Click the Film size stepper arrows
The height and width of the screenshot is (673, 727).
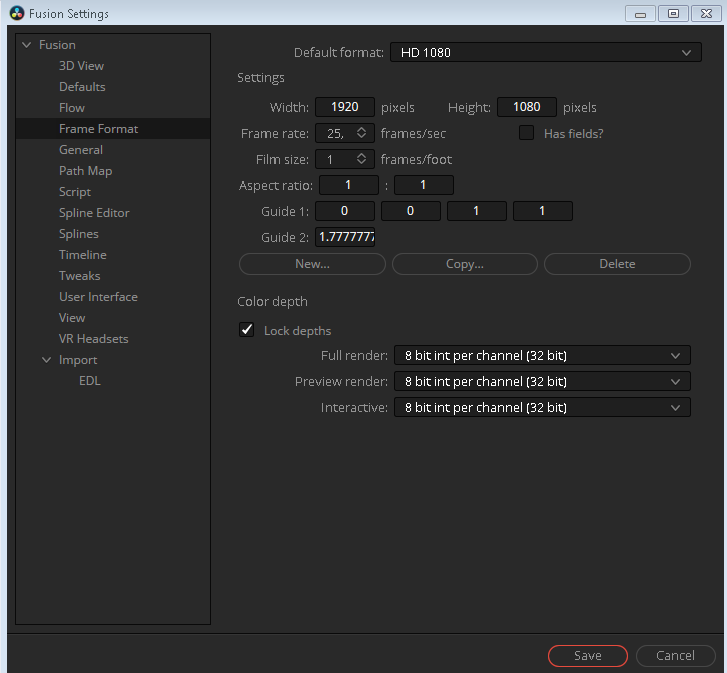[x=362, y=159]
